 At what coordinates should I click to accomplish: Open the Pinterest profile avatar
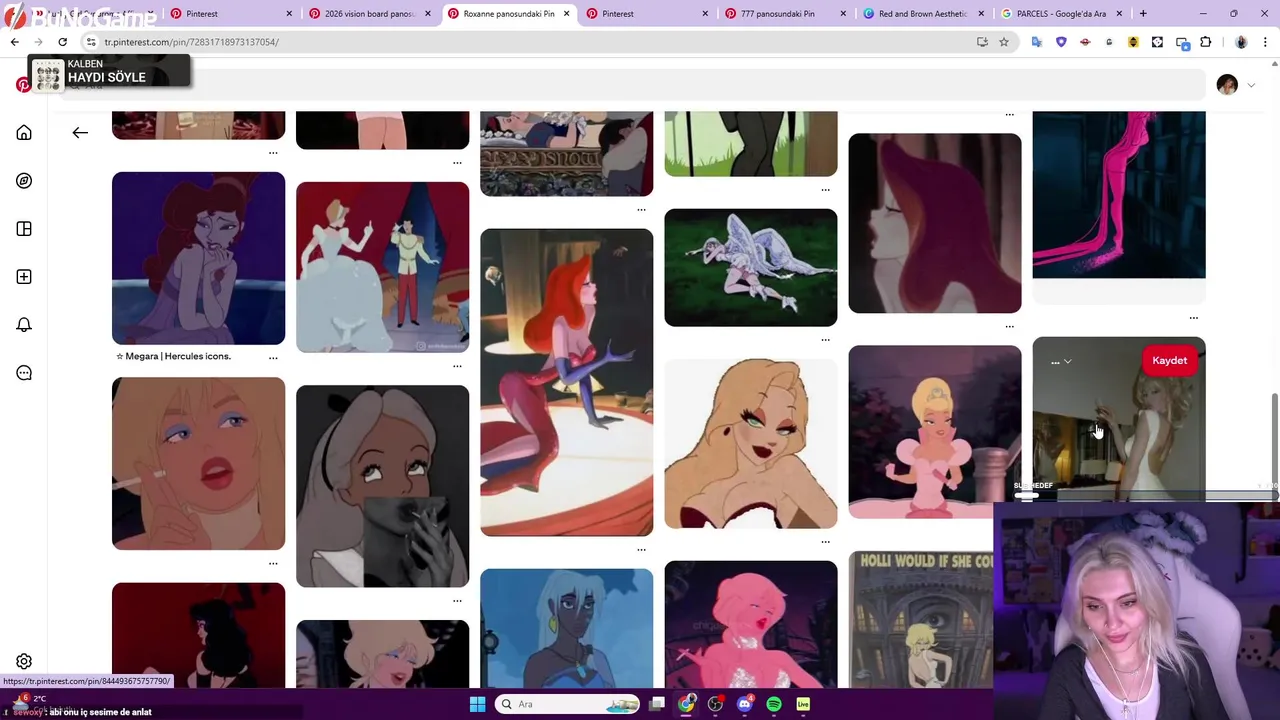coord(1227,85)
